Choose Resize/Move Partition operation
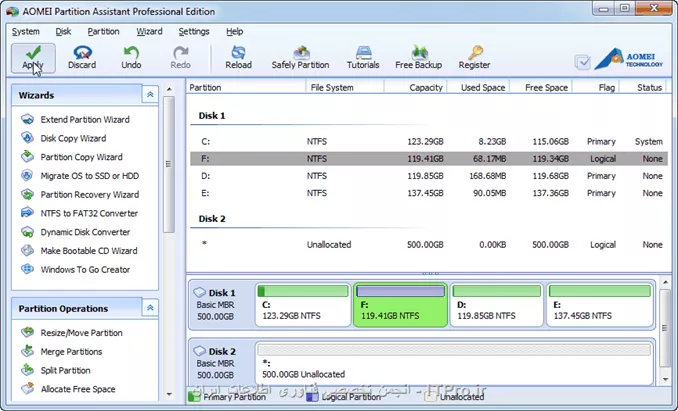The width and height of the screenshot is (678, 411). (81, 333)
